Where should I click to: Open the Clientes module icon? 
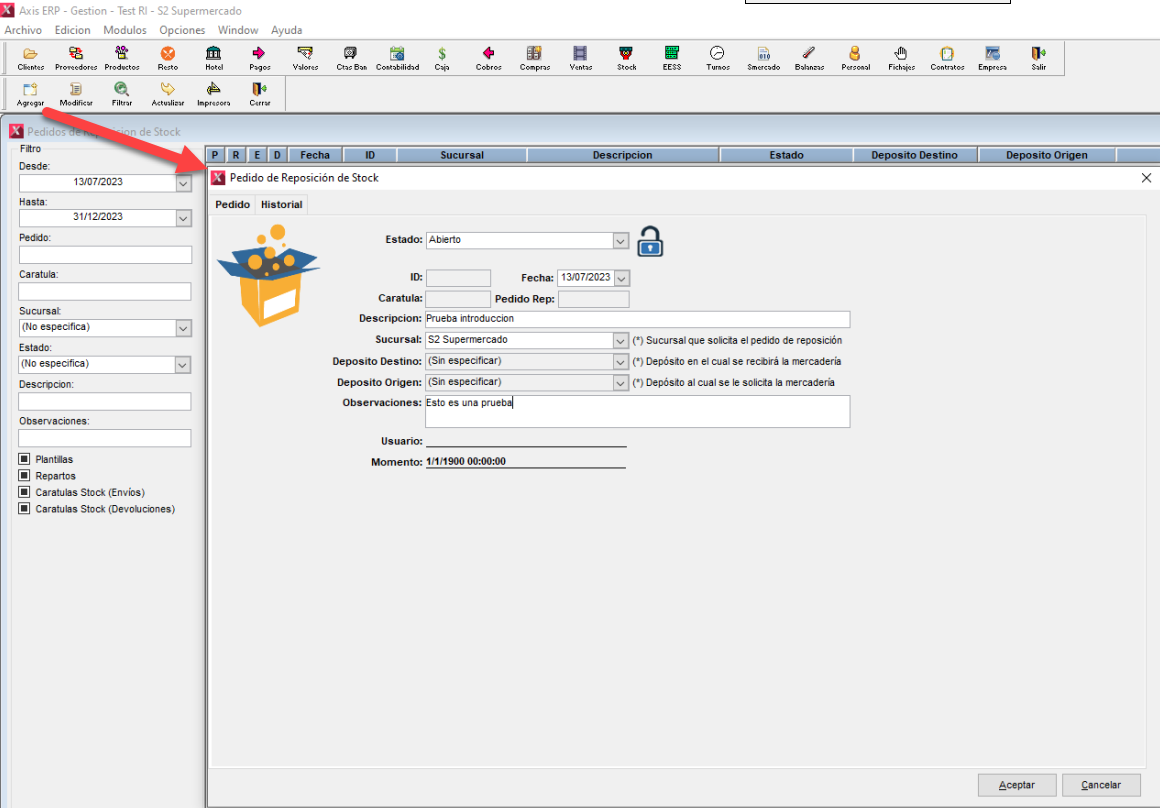coord(30,58)
